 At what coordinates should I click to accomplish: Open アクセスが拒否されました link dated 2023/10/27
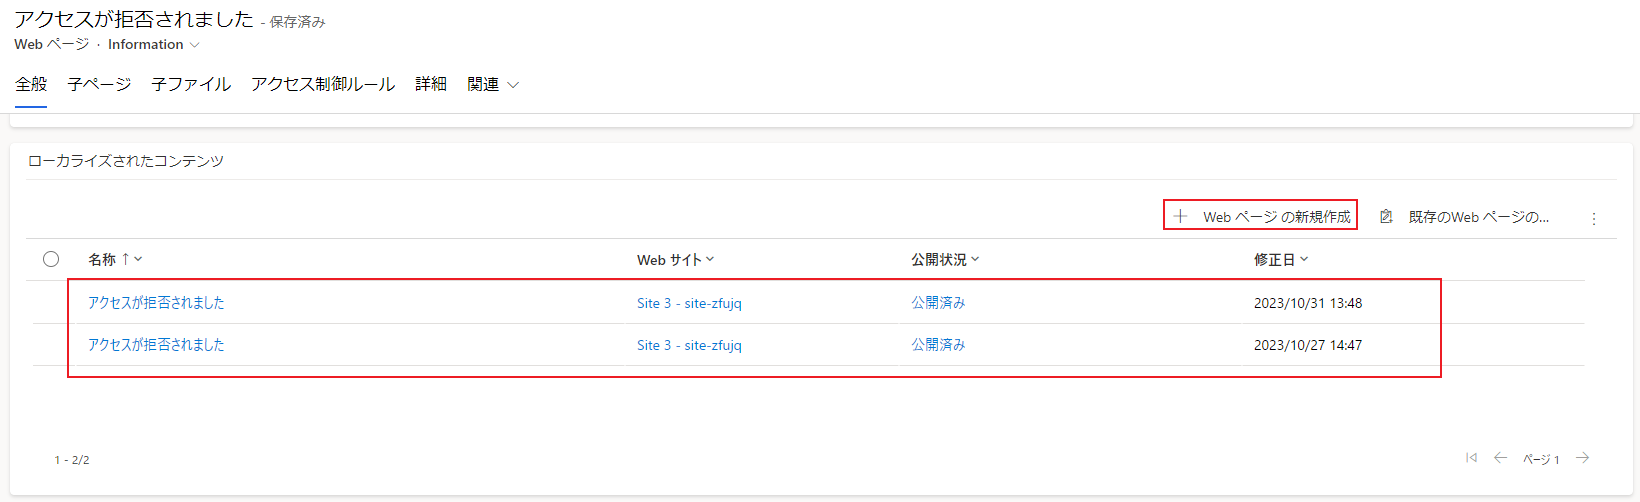click(x=156, y=344)
